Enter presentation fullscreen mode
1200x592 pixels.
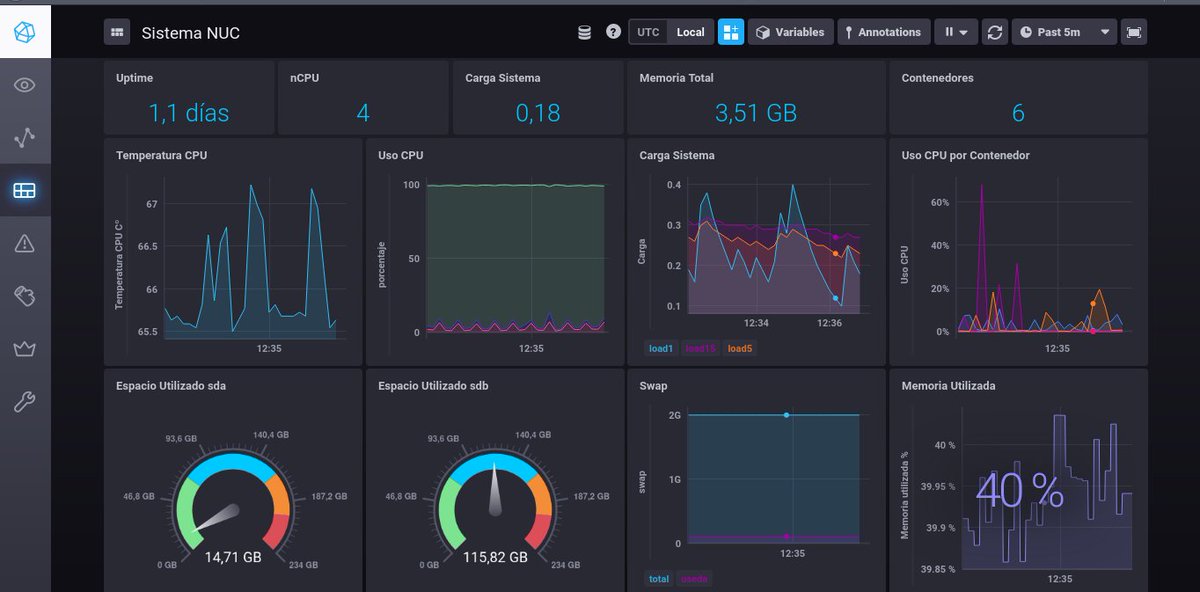click(1133, 32)
